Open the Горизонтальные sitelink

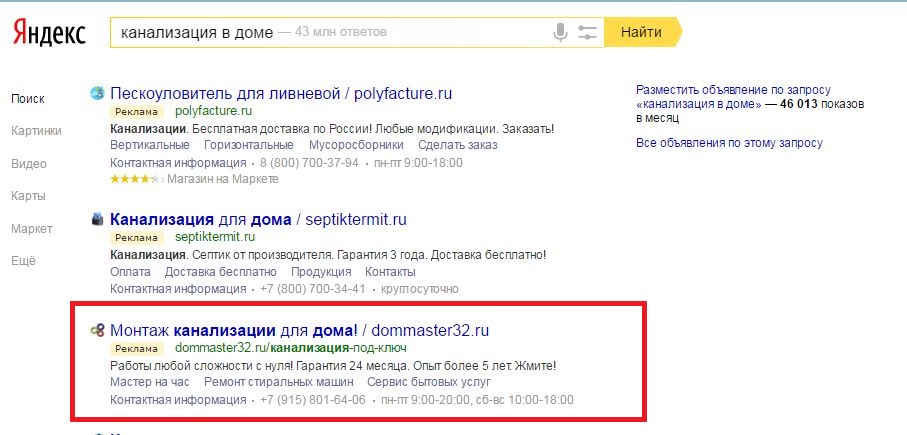coord(249,145)
